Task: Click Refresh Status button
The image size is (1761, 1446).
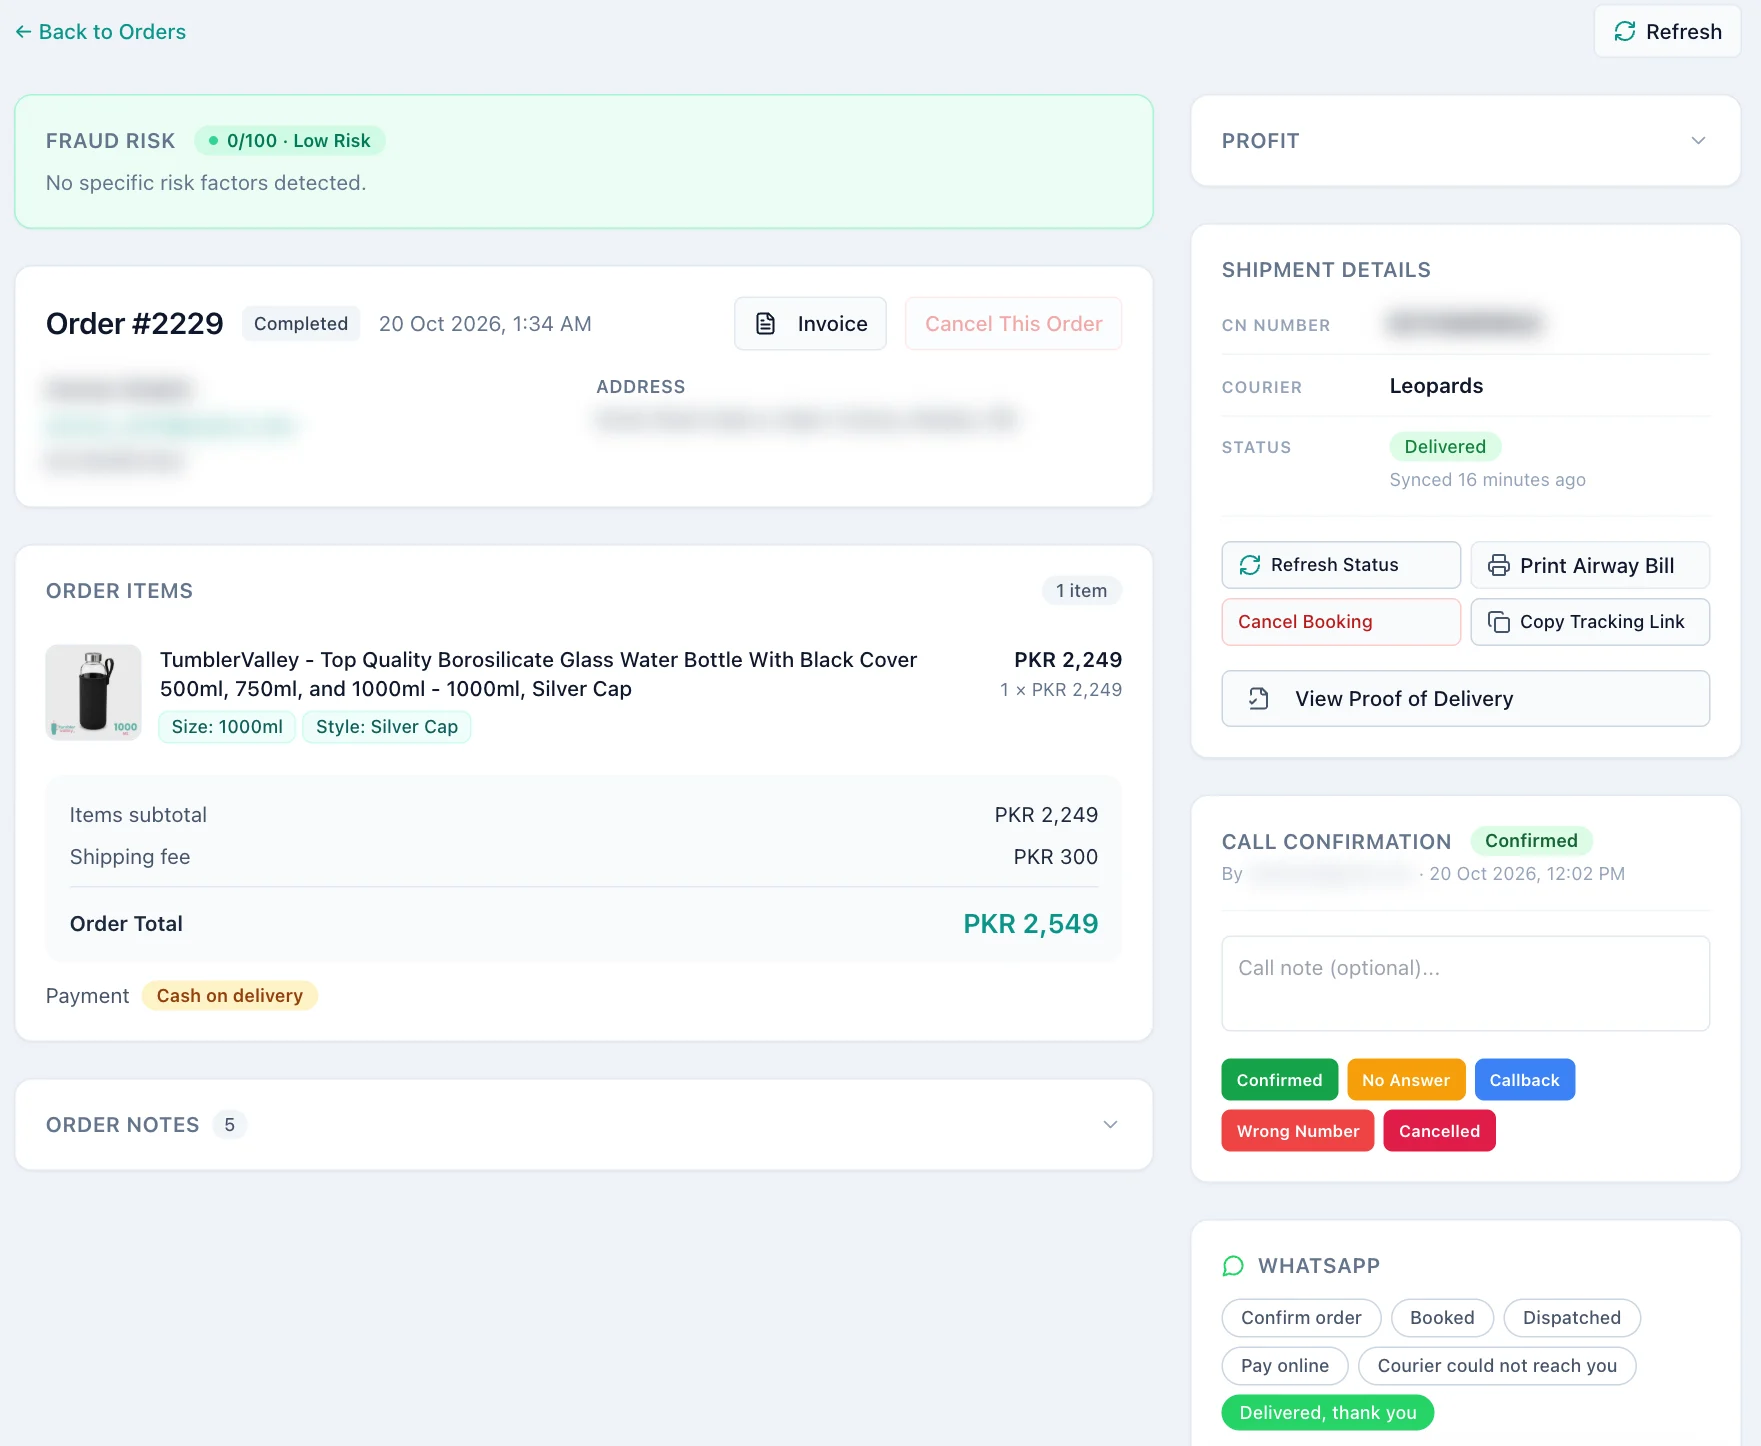Action: [x=1341, y=565]
